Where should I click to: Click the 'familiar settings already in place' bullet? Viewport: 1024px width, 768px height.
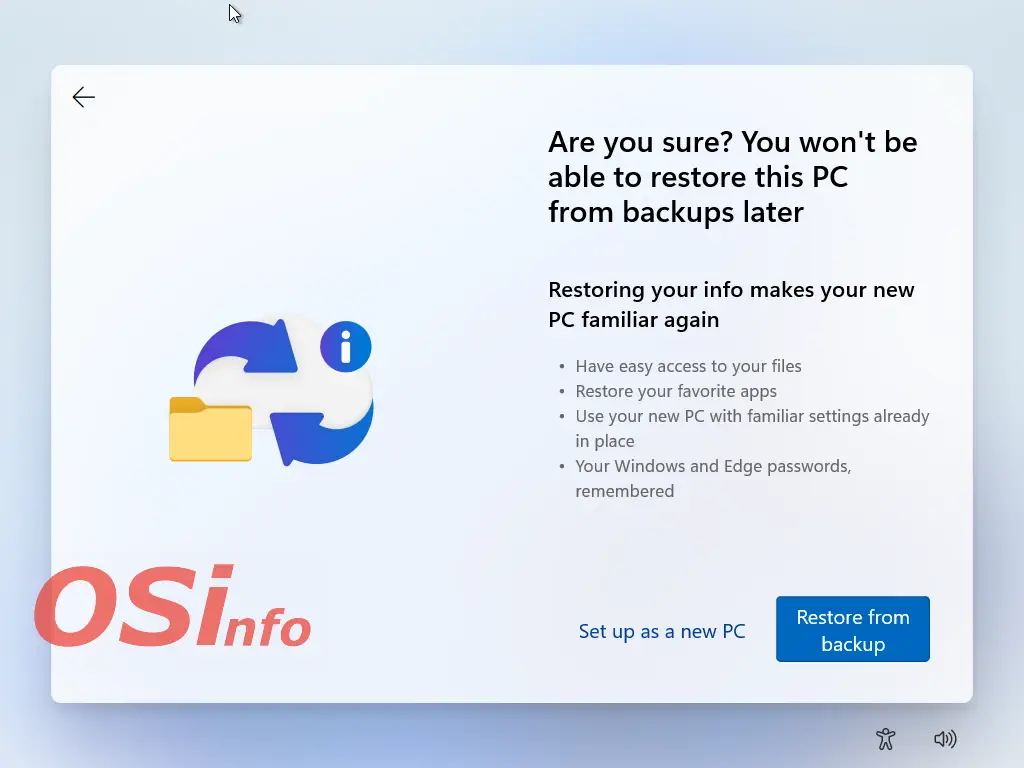tap(752, 428)
